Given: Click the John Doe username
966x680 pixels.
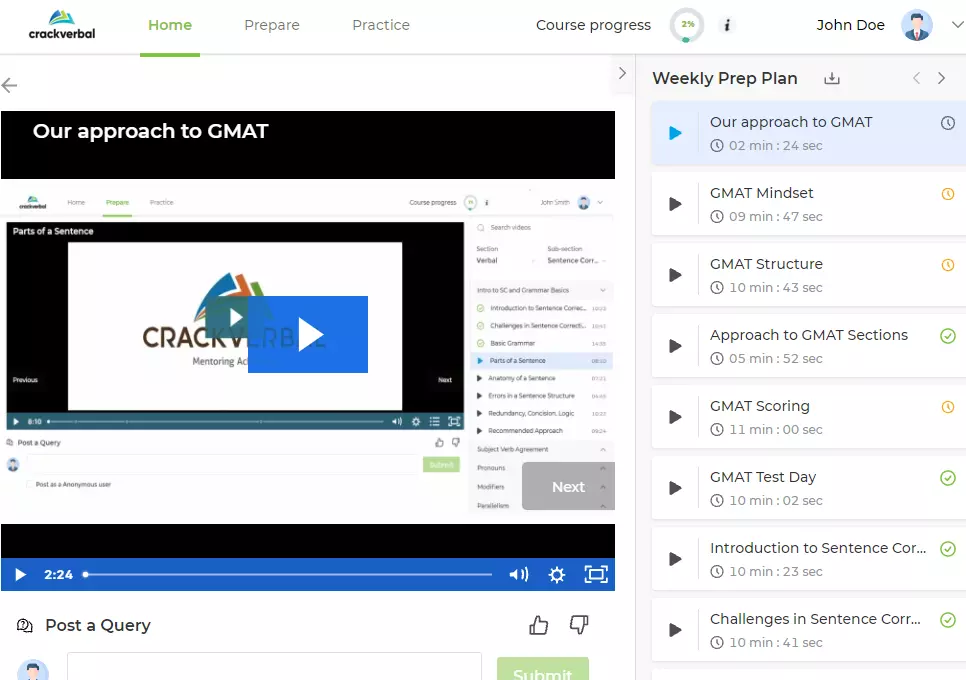Looking at the screenshot, I should pyautogui.click(x=850, y=25).
